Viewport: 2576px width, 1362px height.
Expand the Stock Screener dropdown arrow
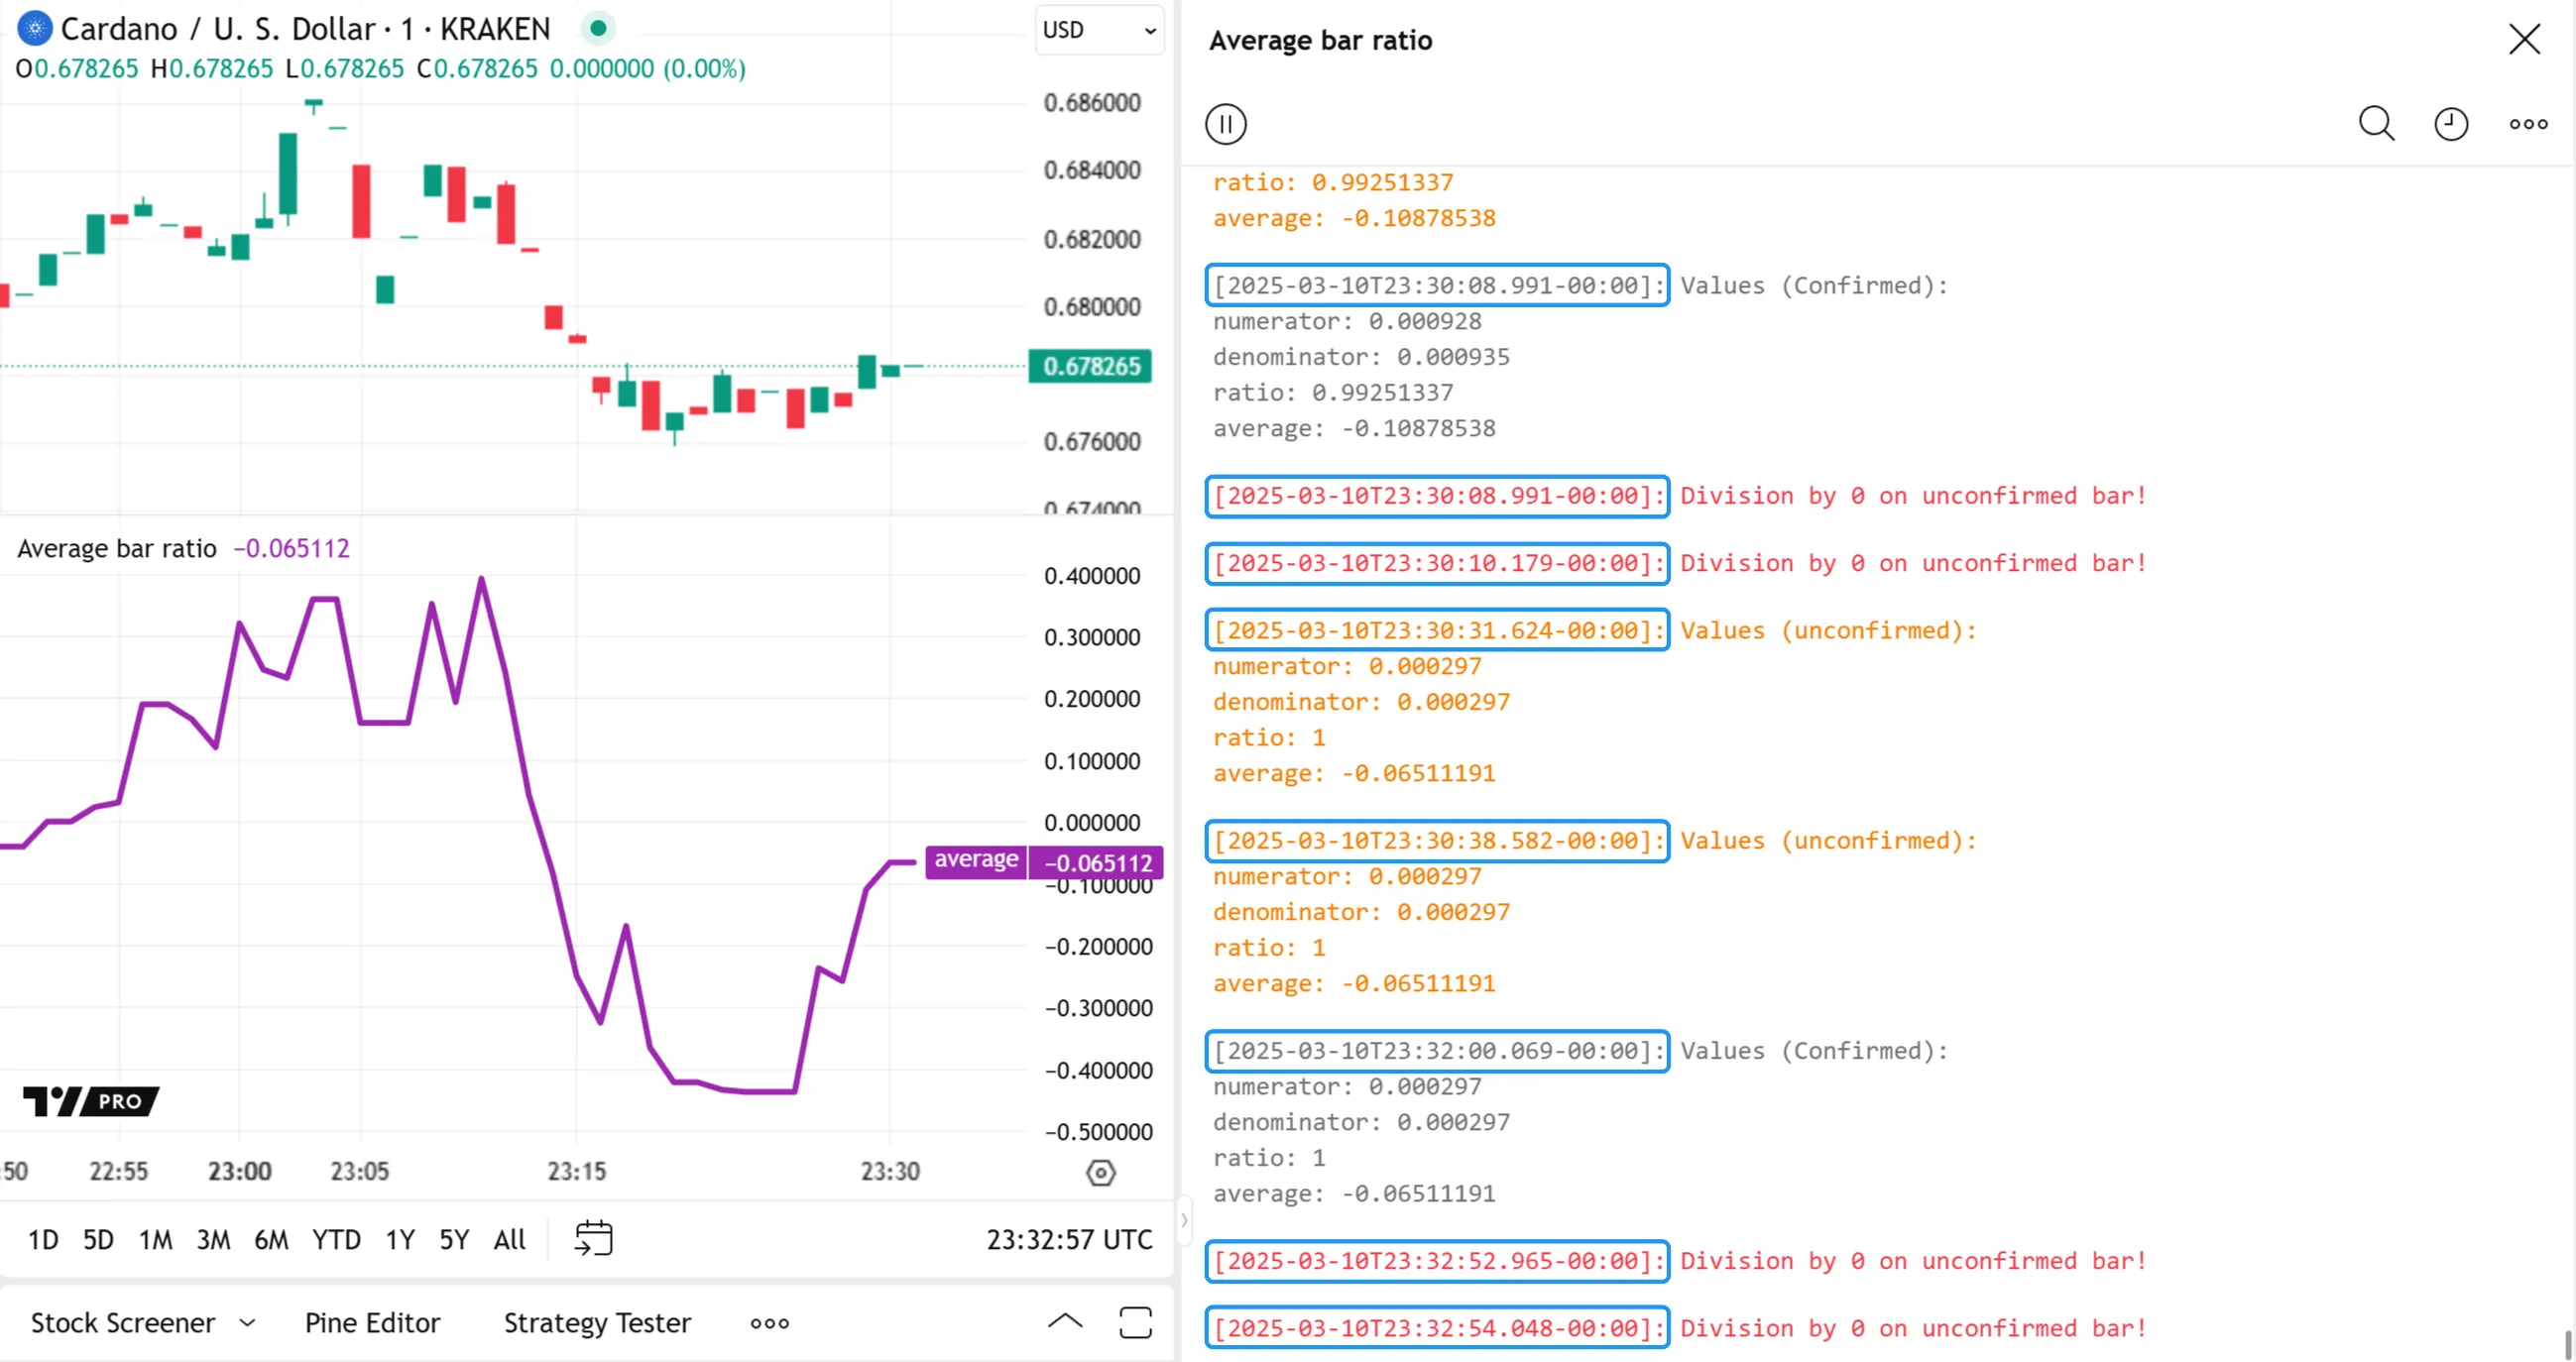247,1323
